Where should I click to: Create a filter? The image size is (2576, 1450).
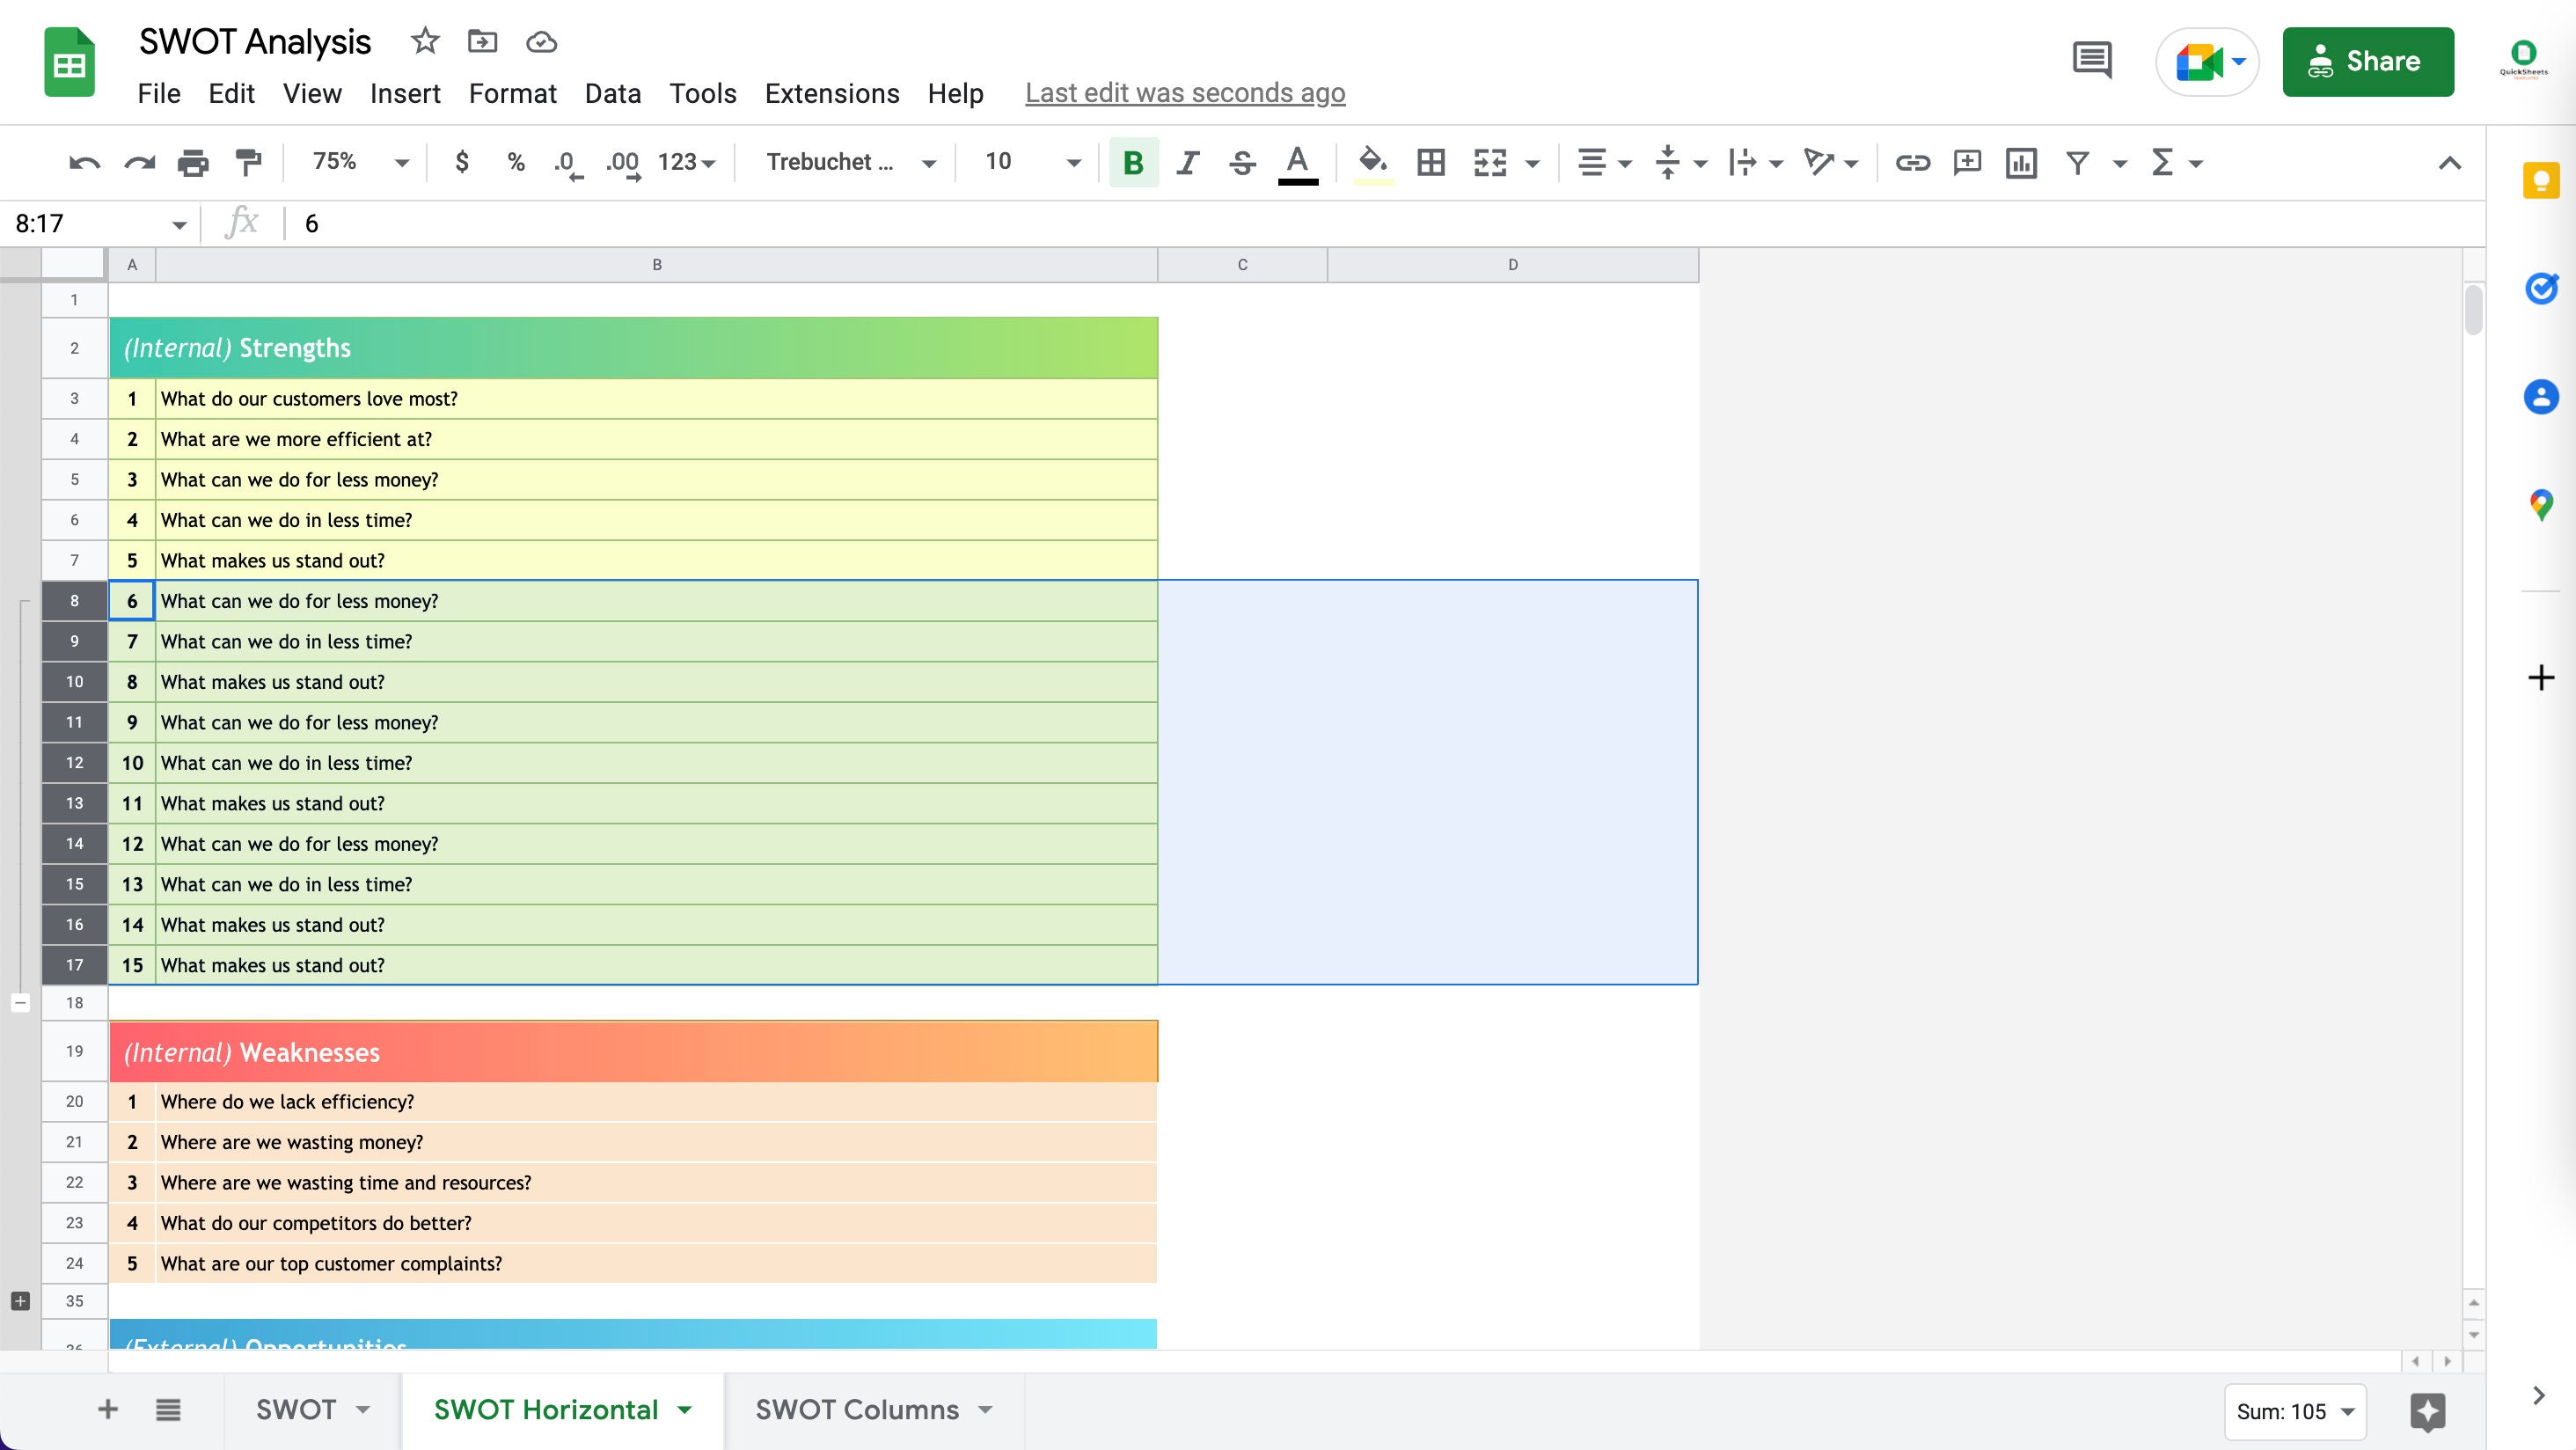[x=2077, y=162]
